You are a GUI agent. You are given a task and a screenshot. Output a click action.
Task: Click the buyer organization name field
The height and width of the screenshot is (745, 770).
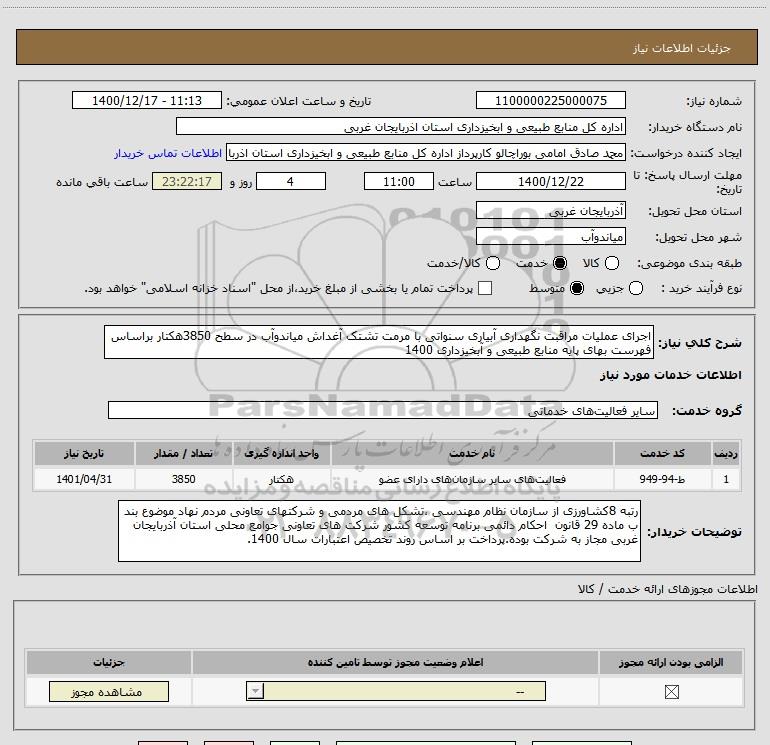[401, 127]
